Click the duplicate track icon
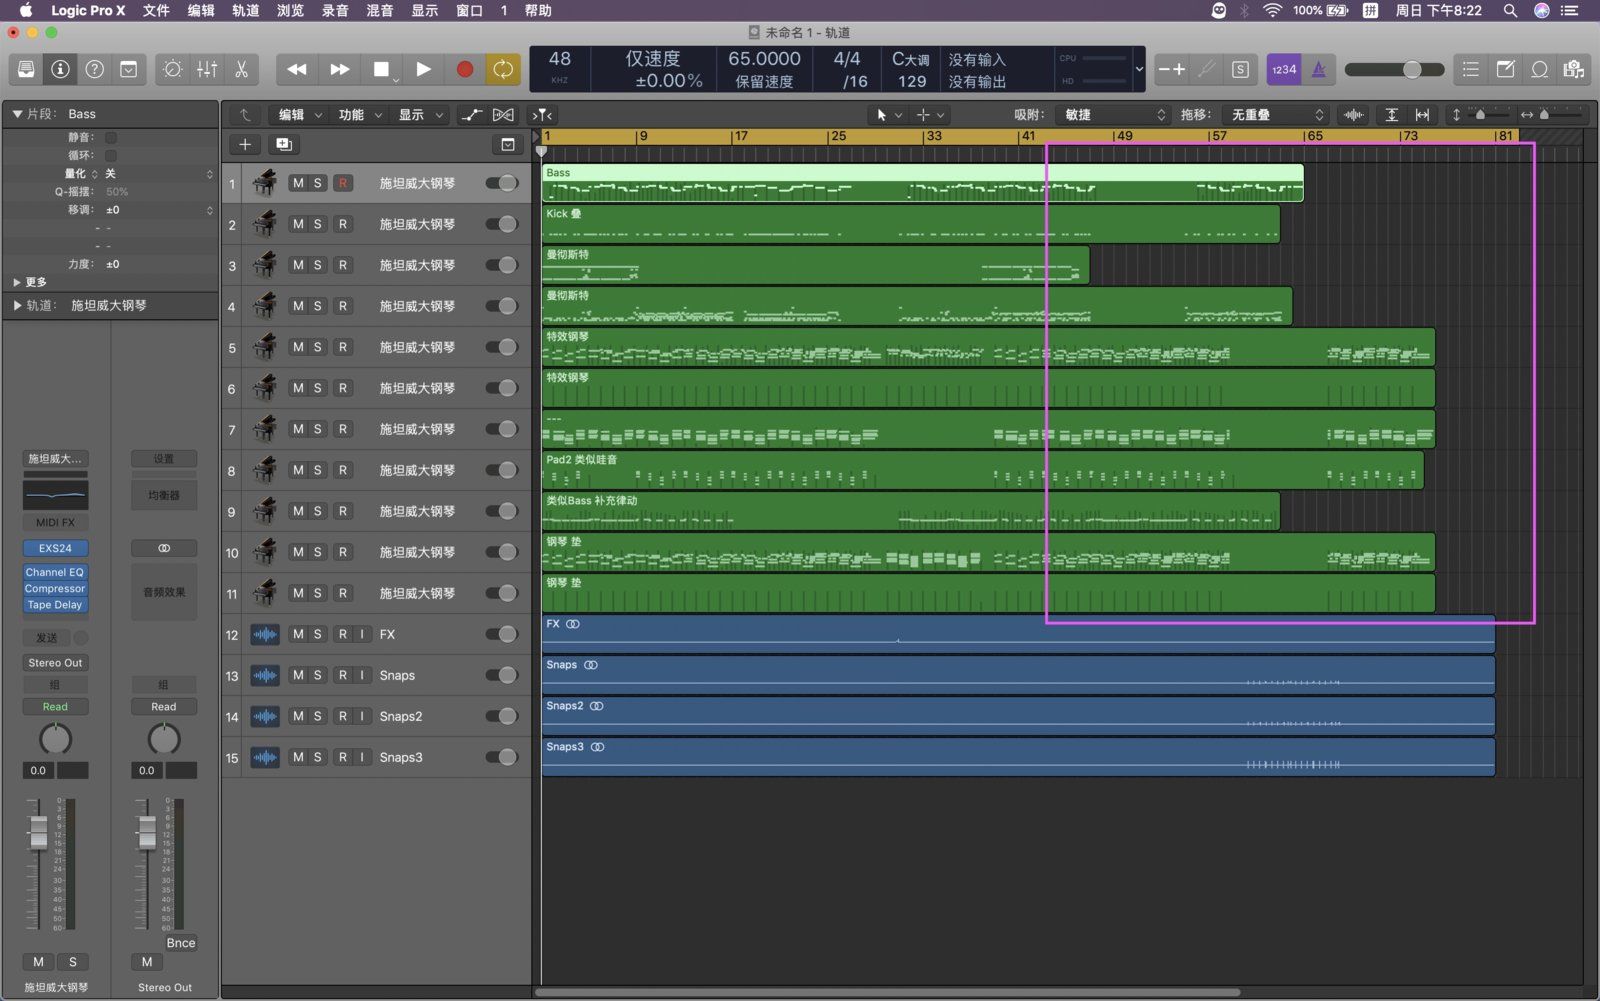 click(284, 144)
